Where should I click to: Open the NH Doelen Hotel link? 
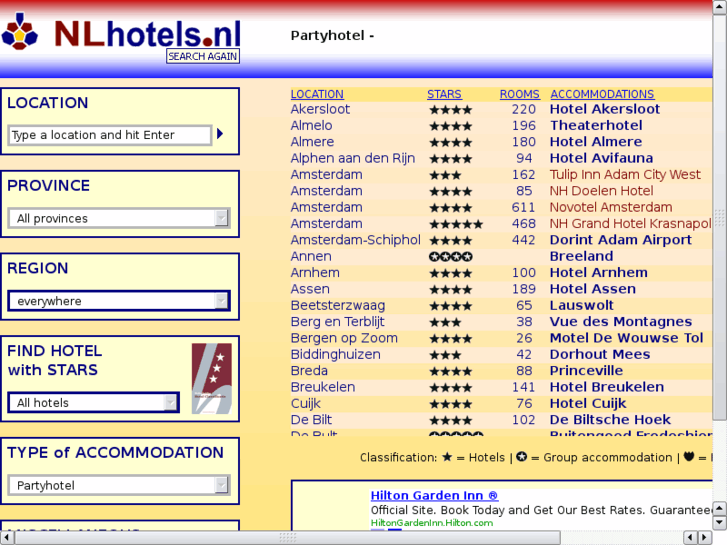[x=601, y=191]
